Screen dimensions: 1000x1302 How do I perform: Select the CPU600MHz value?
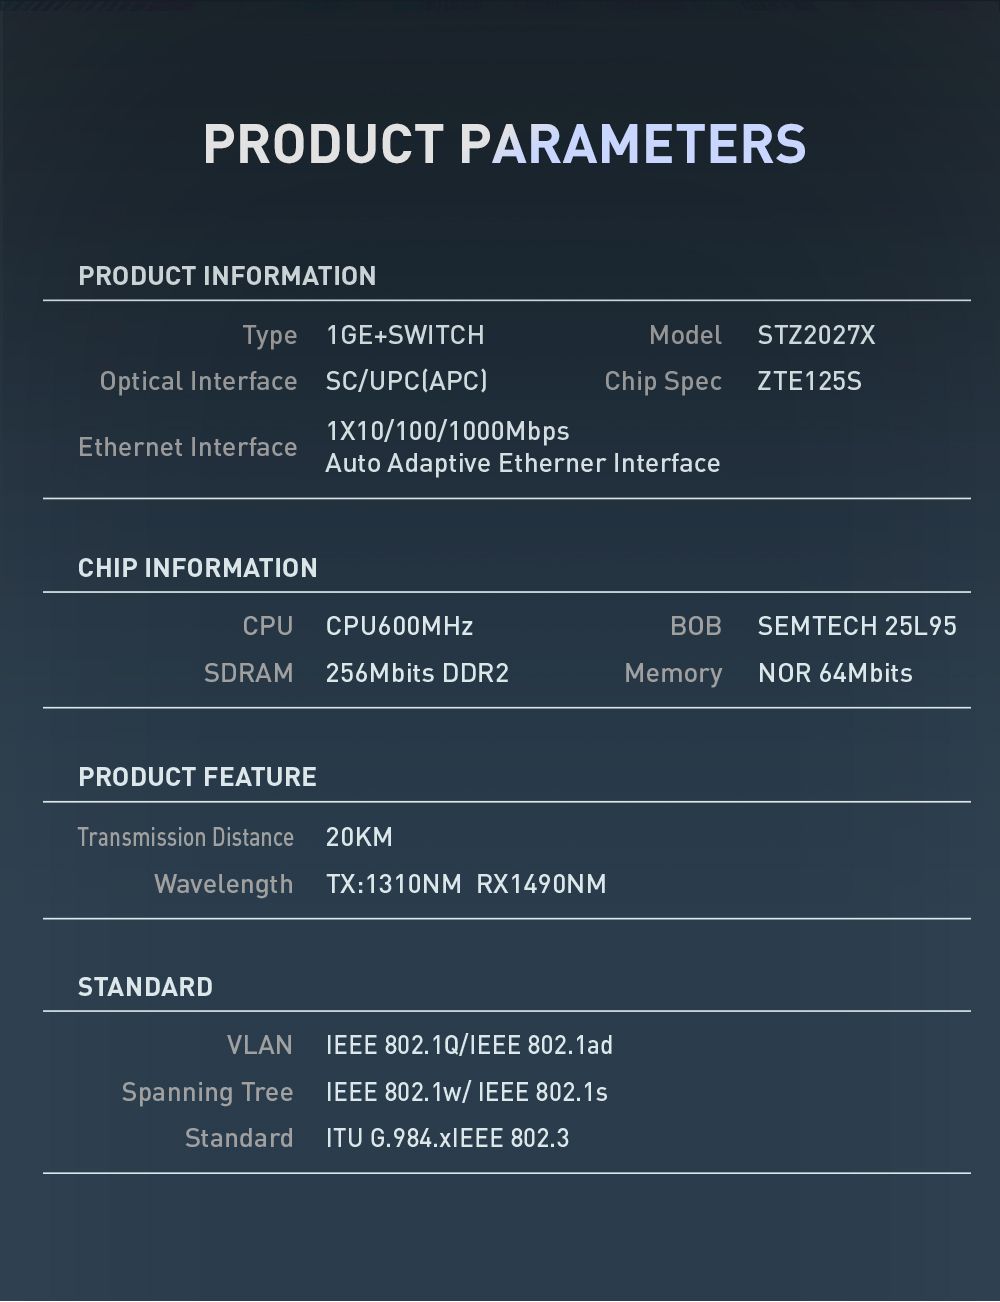pyautogui.click(x=399, y=626)
